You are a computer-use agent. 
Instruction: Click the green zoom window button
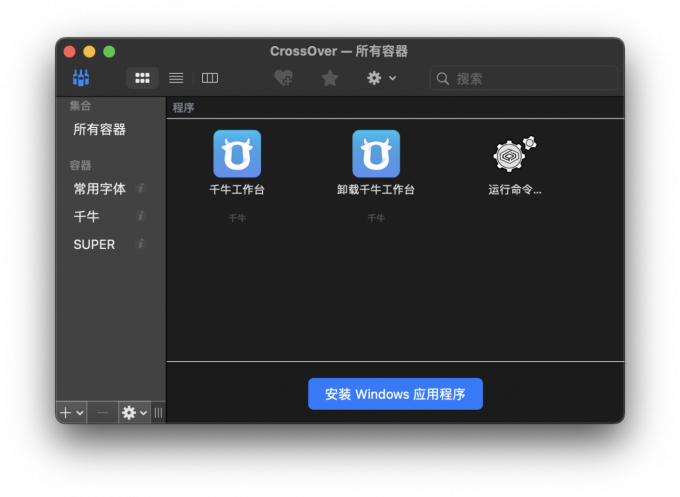pos(109,52)
